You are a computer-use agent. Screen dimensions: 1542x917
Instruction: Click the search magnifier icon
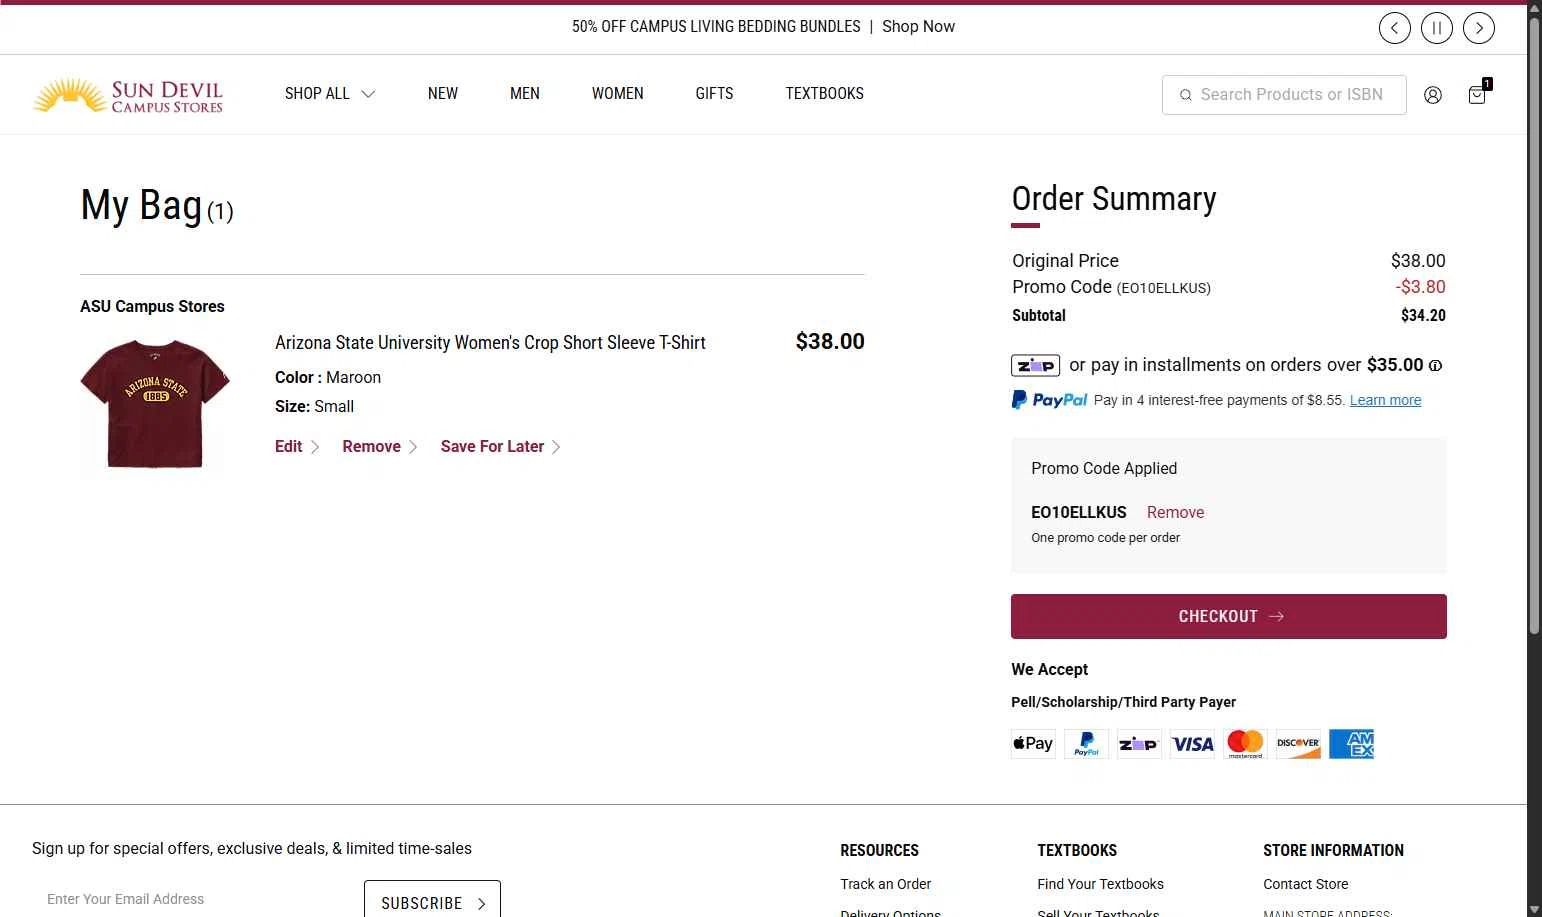(1185, 95)
